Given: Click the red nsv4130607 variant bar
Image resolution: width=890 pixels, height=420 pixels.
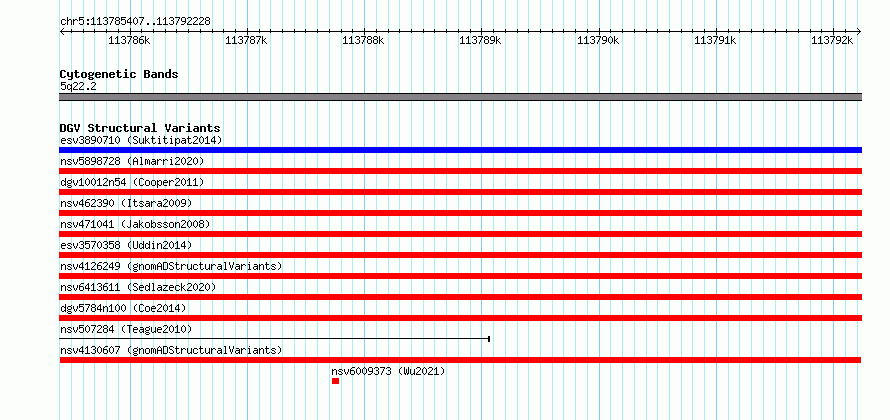Looking at the screenshot, I should click(460, 360).
